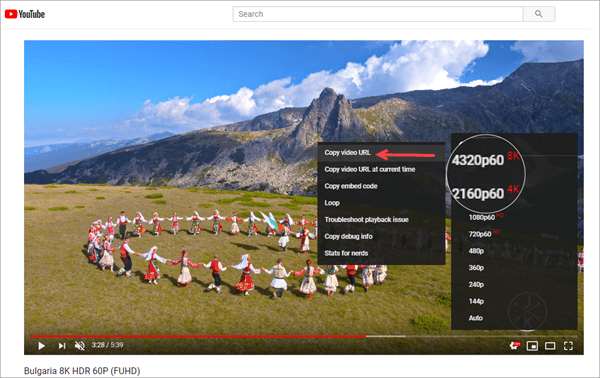Choose Copy embed code
600x378 pixels.
tap(381, 186)
